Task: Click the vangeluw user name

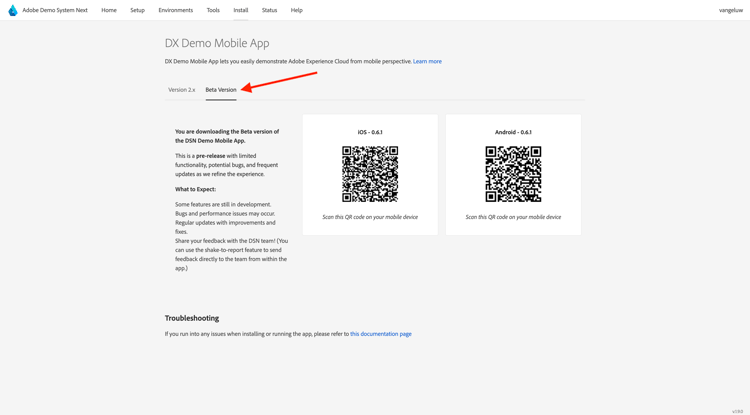Action: click(x=731, y=10)
